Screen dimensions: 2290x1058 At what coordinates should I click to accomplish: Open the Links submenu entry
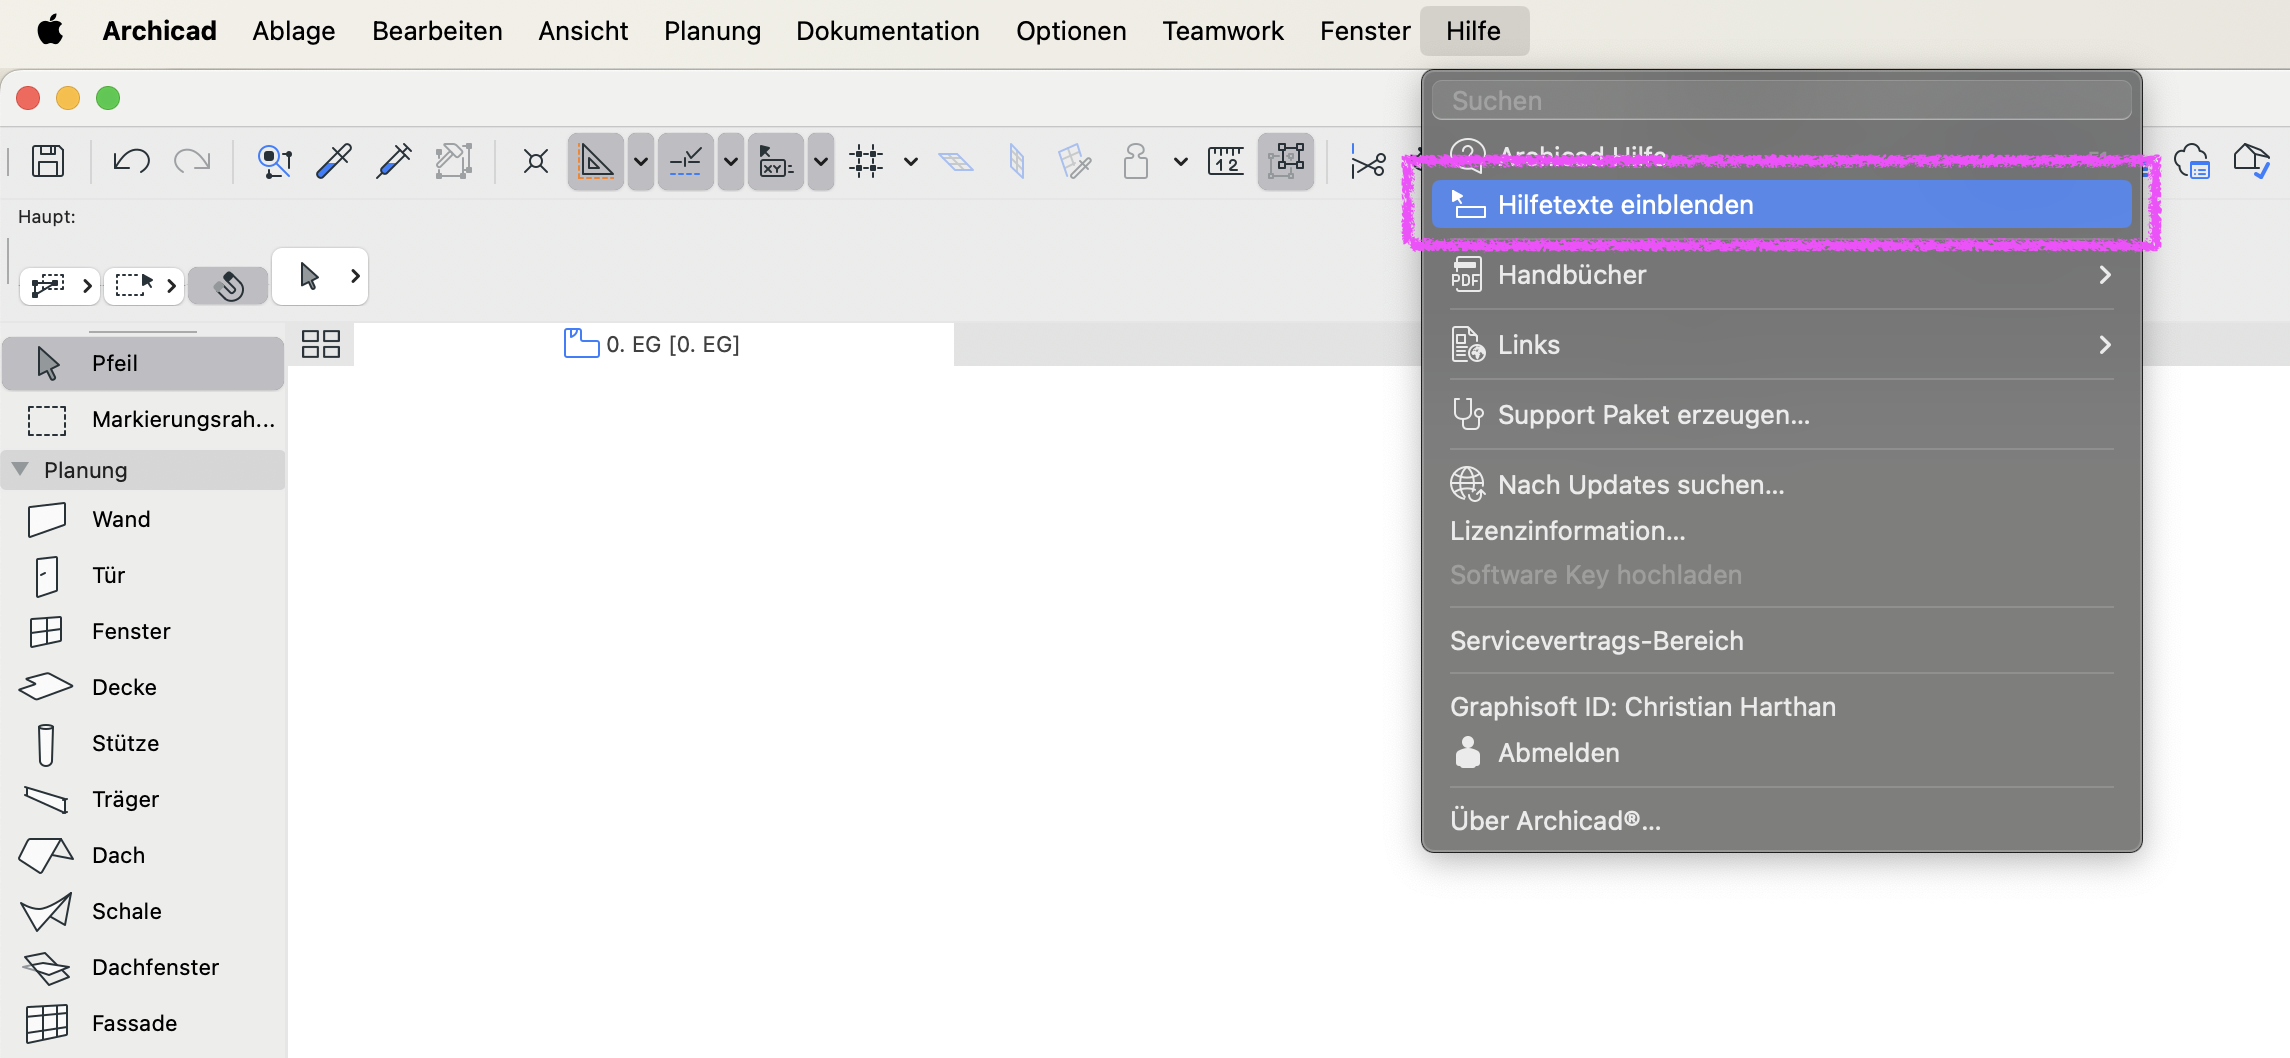(1782, 345)
